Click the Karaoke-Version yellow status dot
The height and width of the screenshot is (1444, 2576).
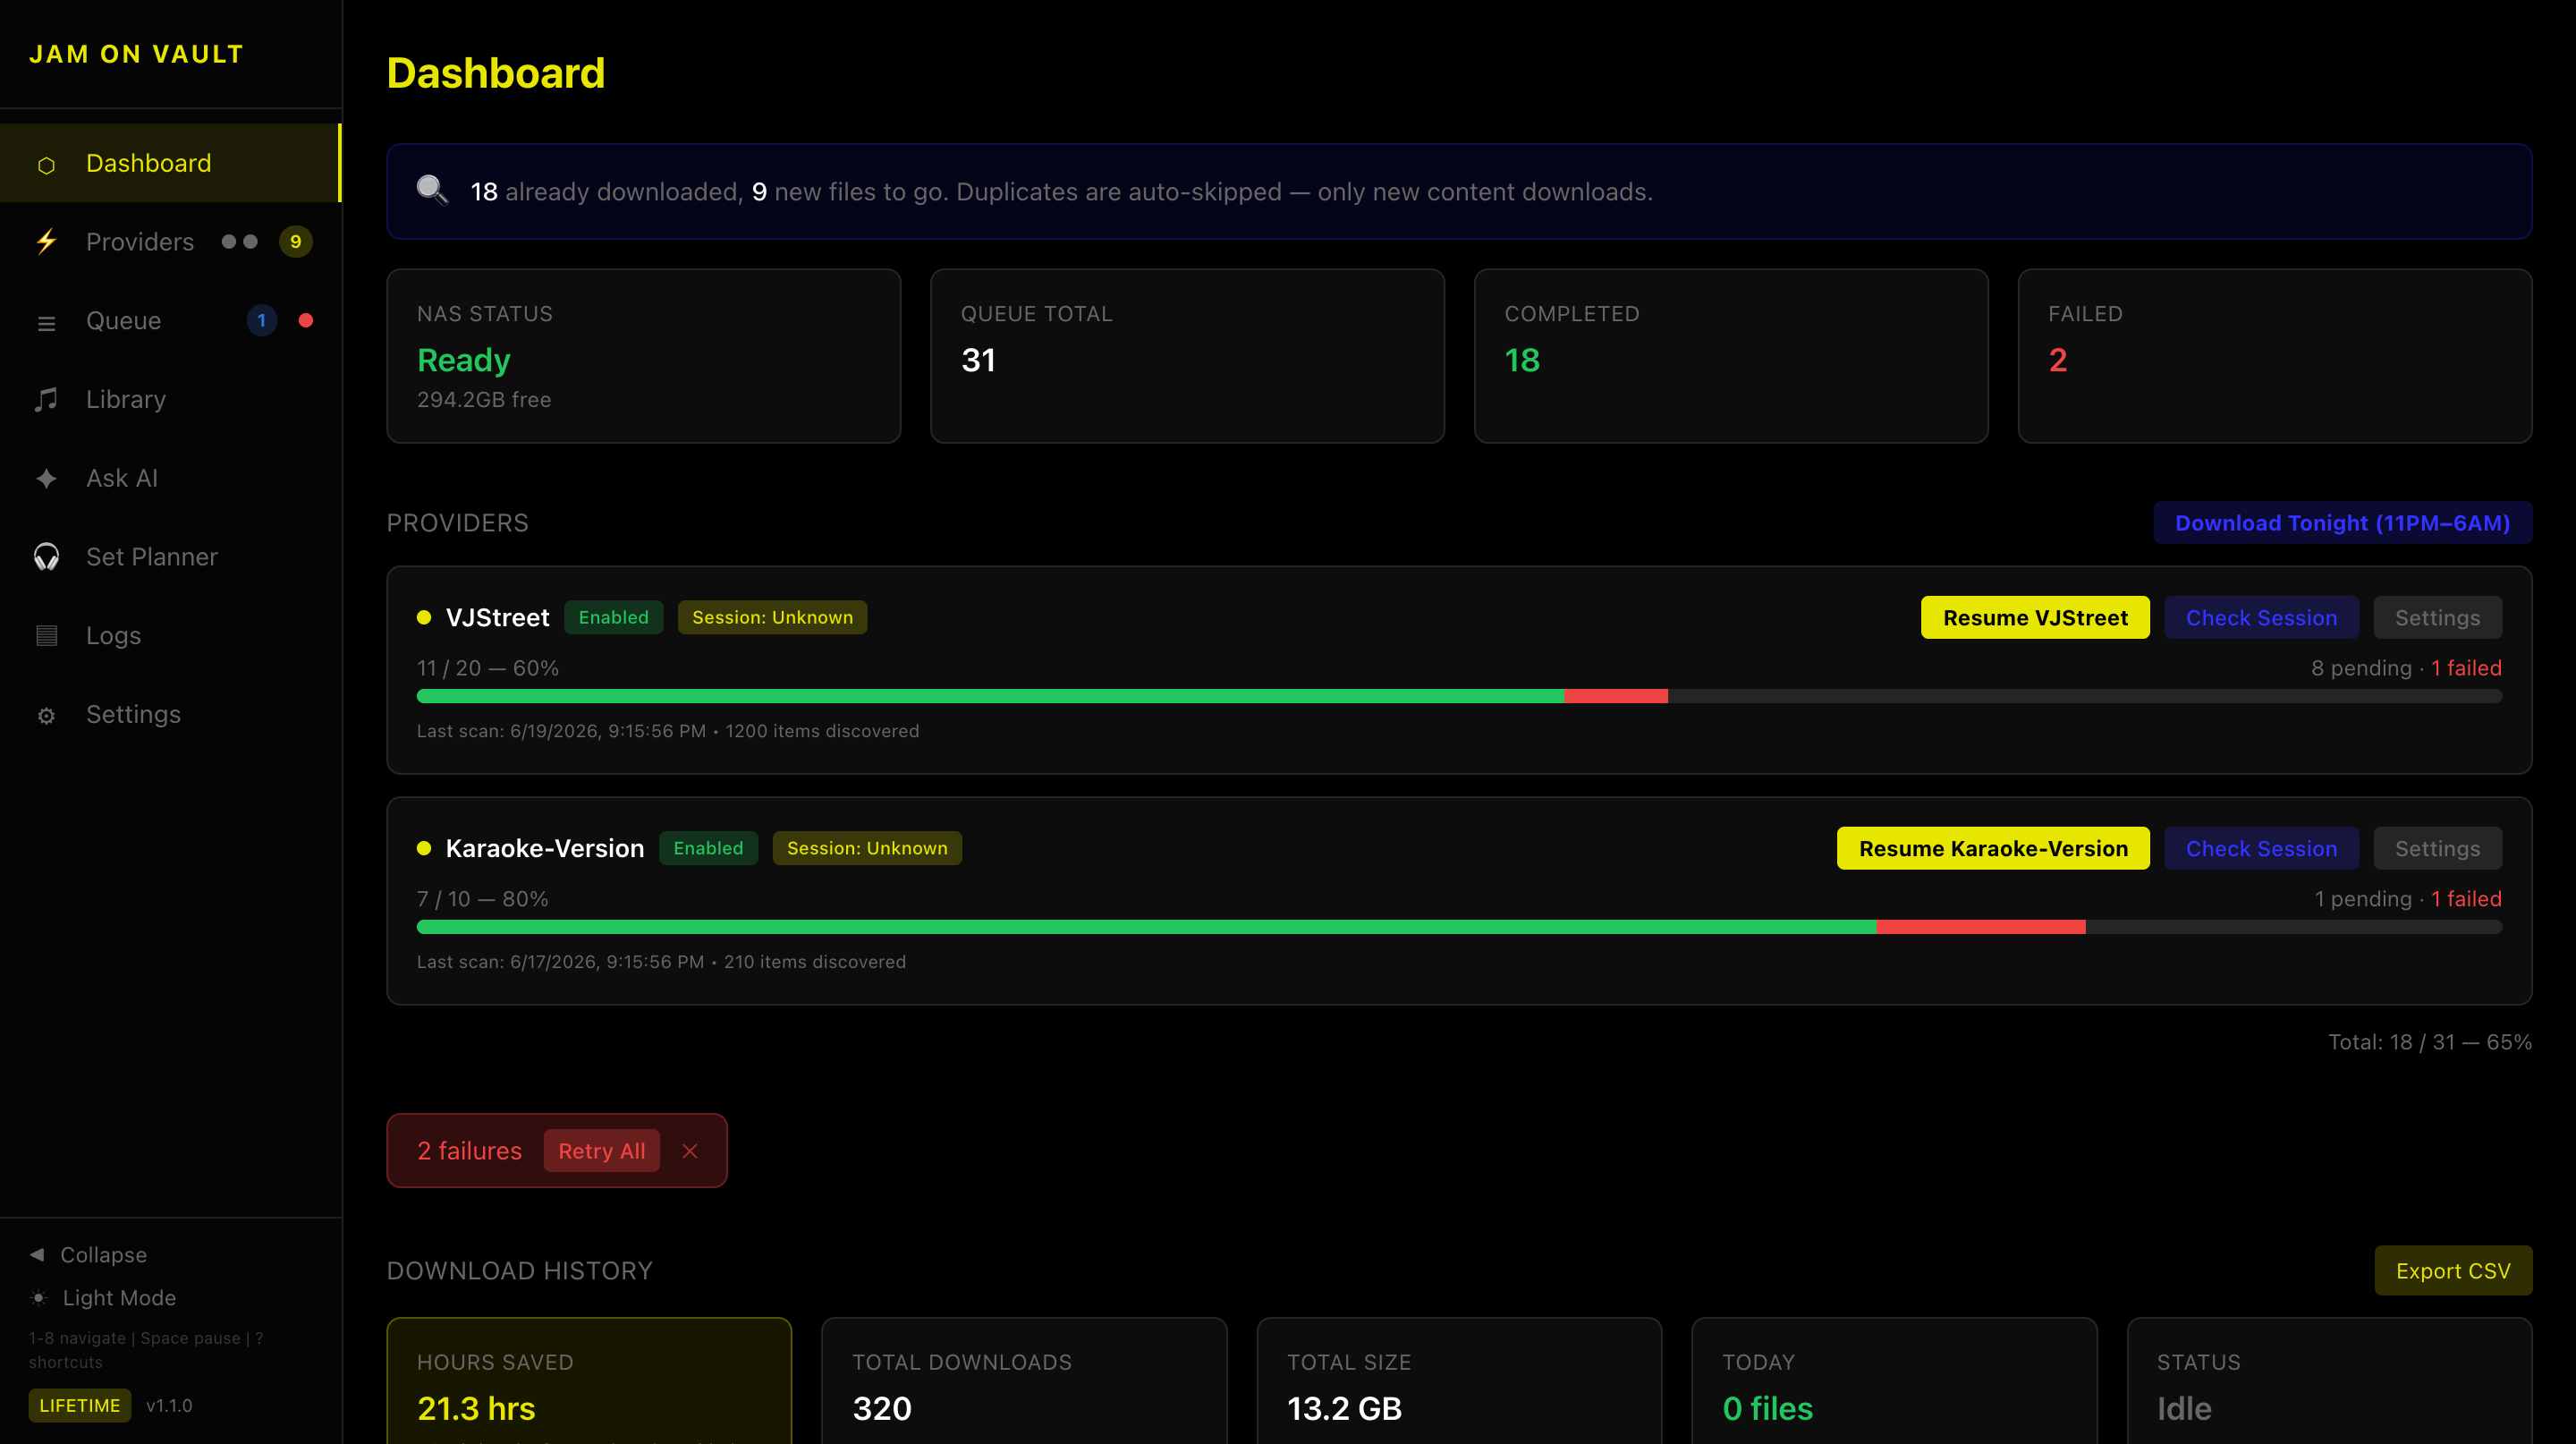tap(424, 848)
